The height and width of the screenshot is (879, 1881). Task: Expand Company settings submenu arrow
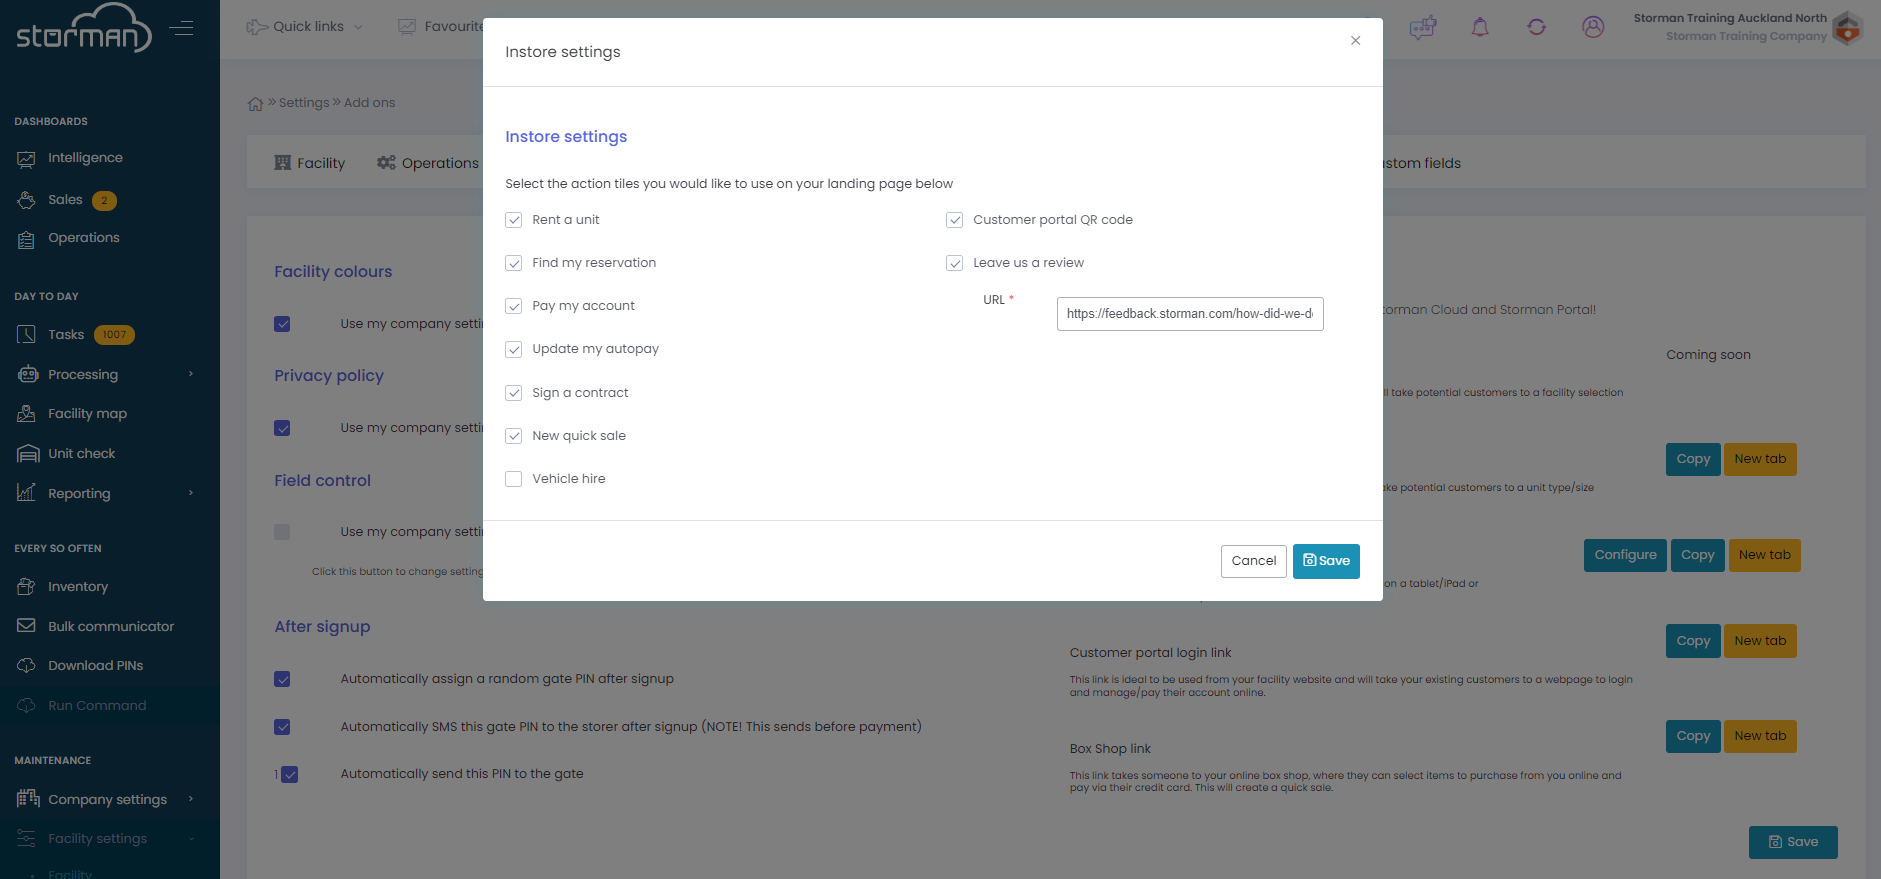(191, 799)
